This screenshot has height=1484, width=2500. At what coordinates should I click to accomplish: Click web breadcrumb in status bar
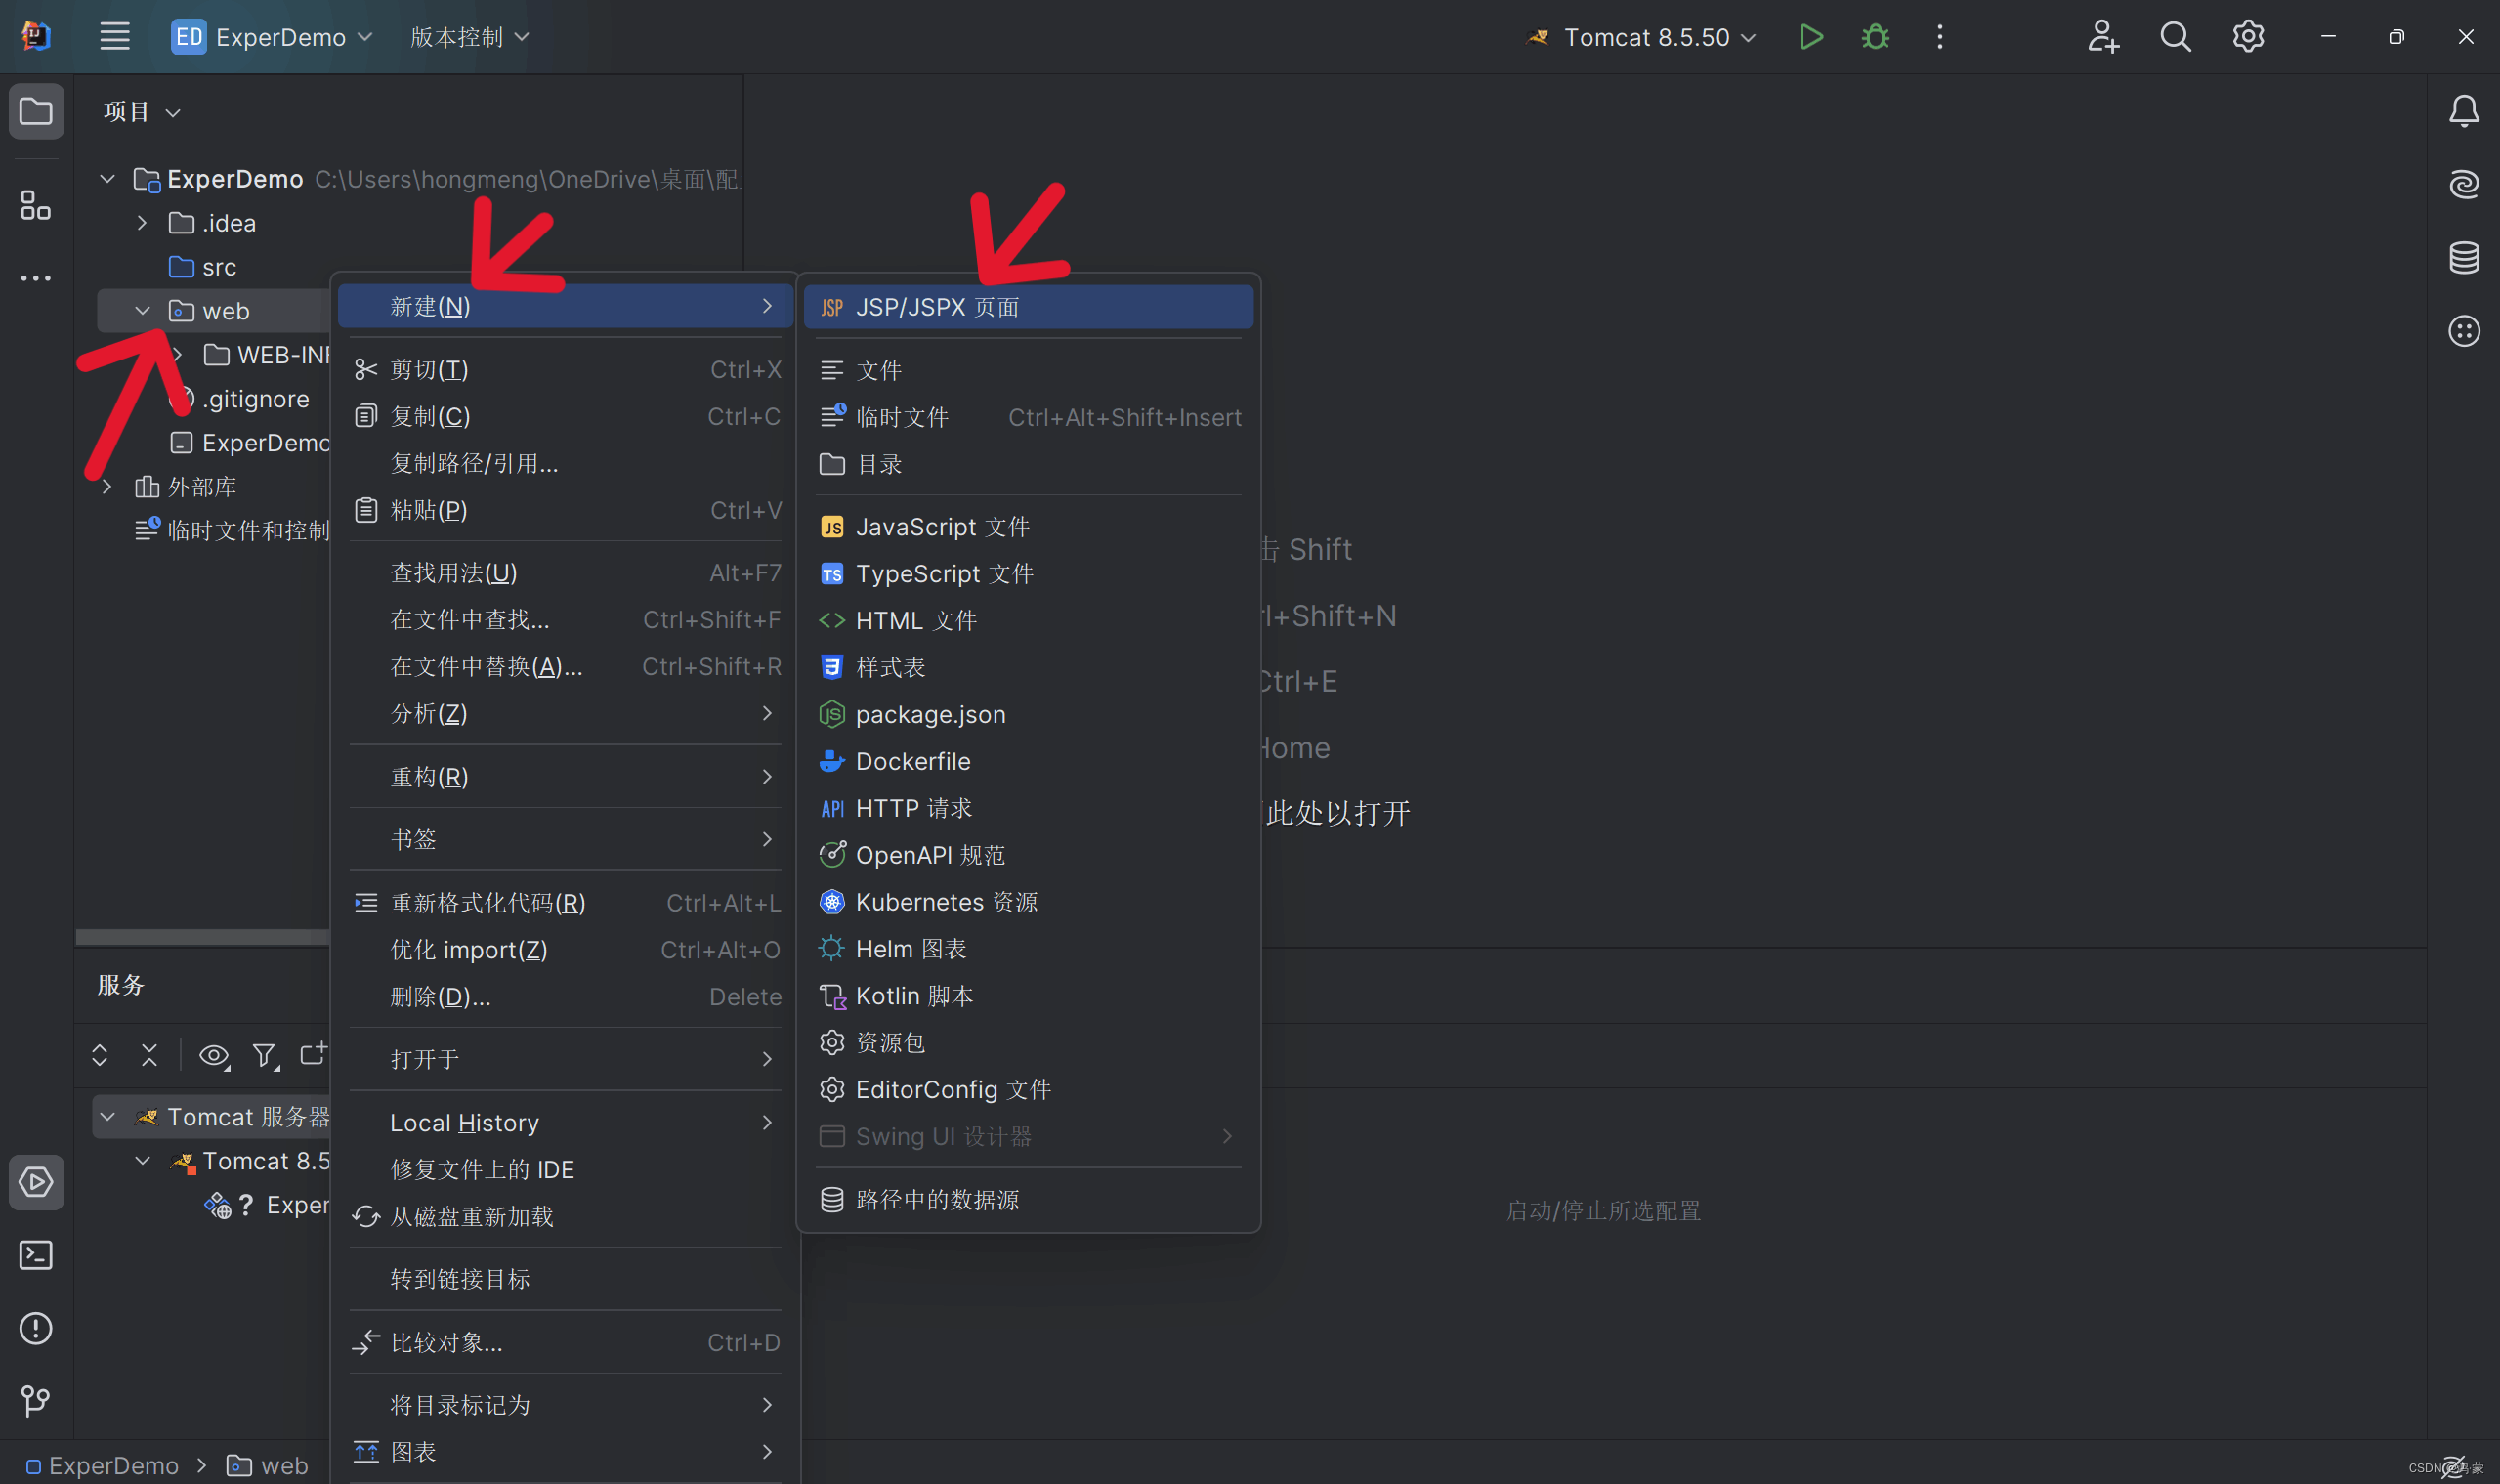tap(267, 1466)
